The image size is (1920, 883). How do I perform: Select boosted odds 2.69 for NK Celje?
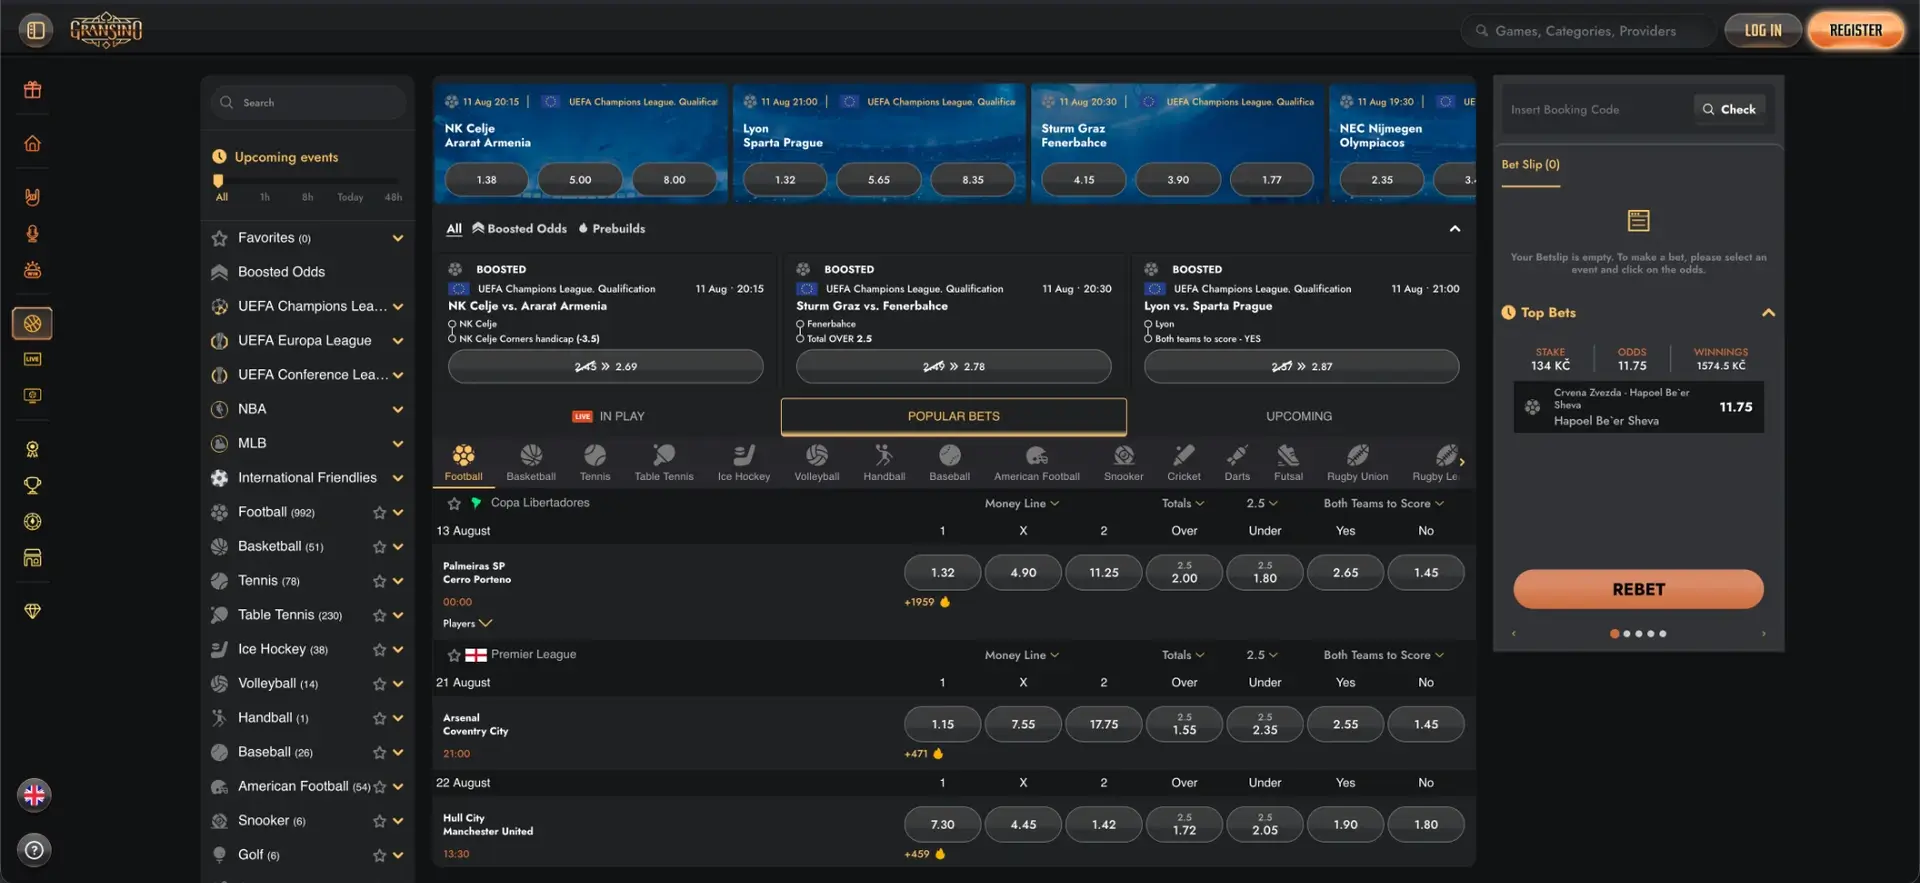pyautogui.click(x=606, y=366)
